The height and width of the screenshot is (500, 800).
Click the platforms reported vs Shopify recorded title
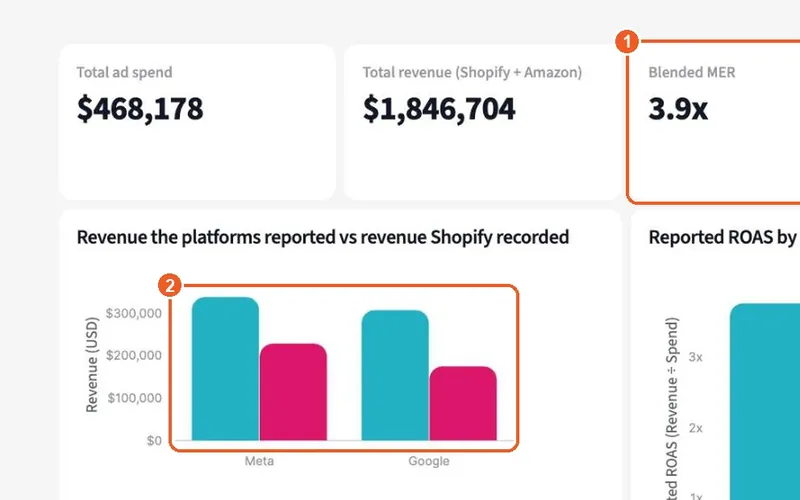pos(323,237)
